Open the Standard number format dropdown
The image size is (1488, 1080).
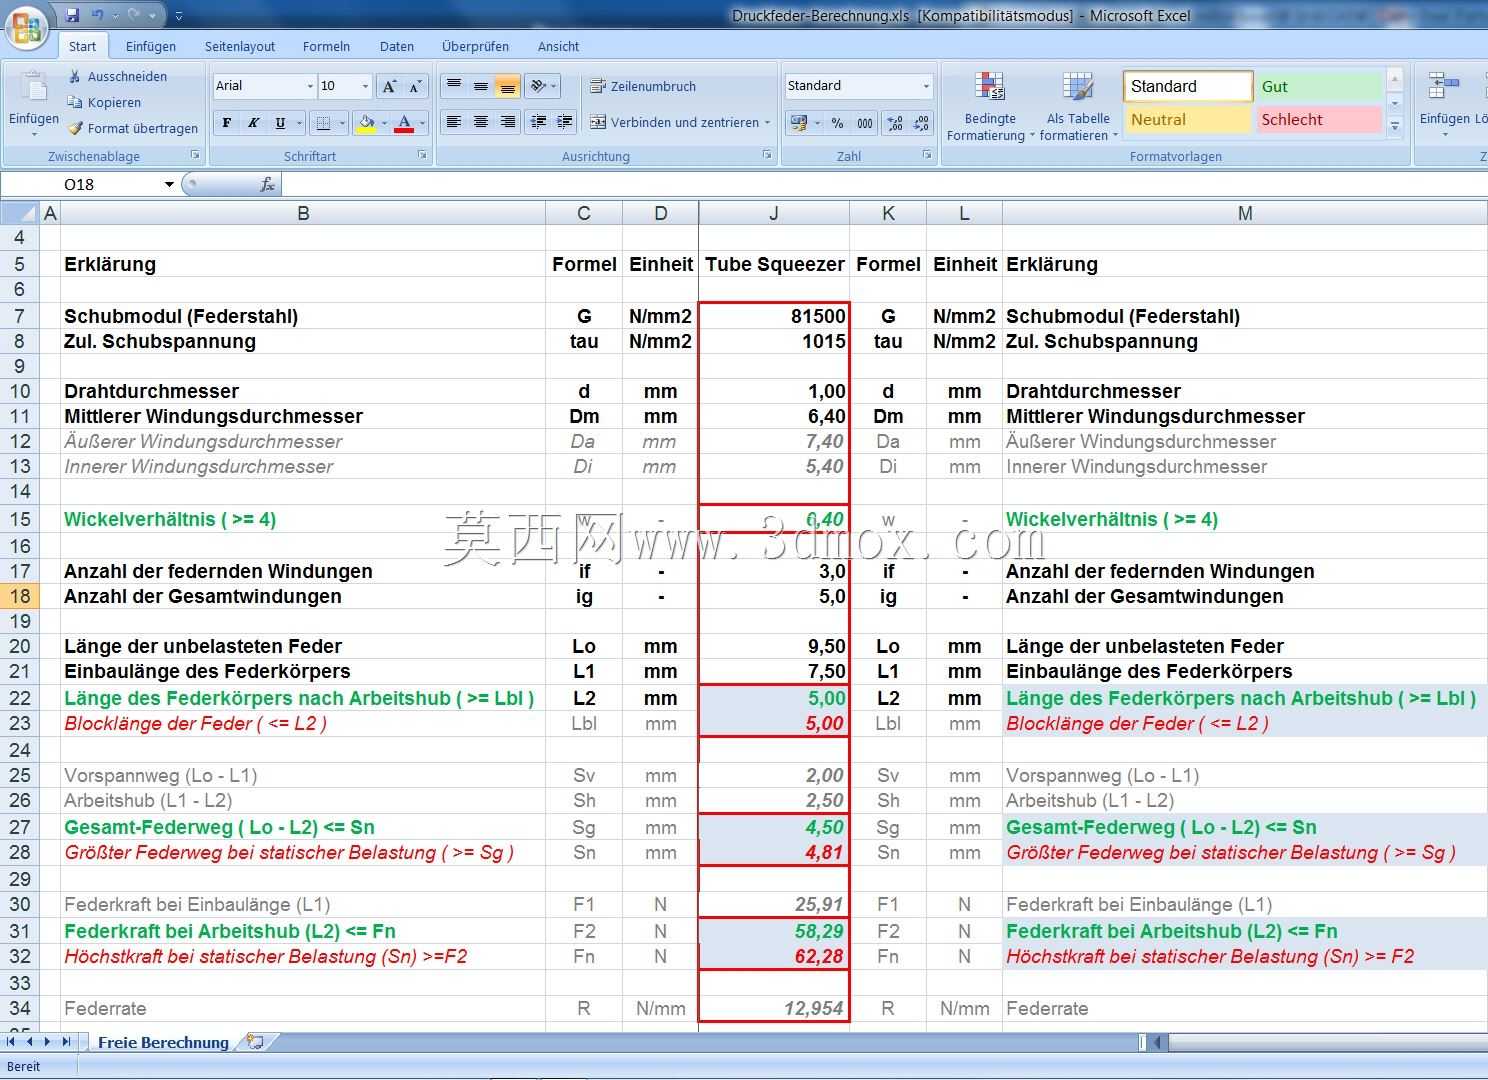926,86
